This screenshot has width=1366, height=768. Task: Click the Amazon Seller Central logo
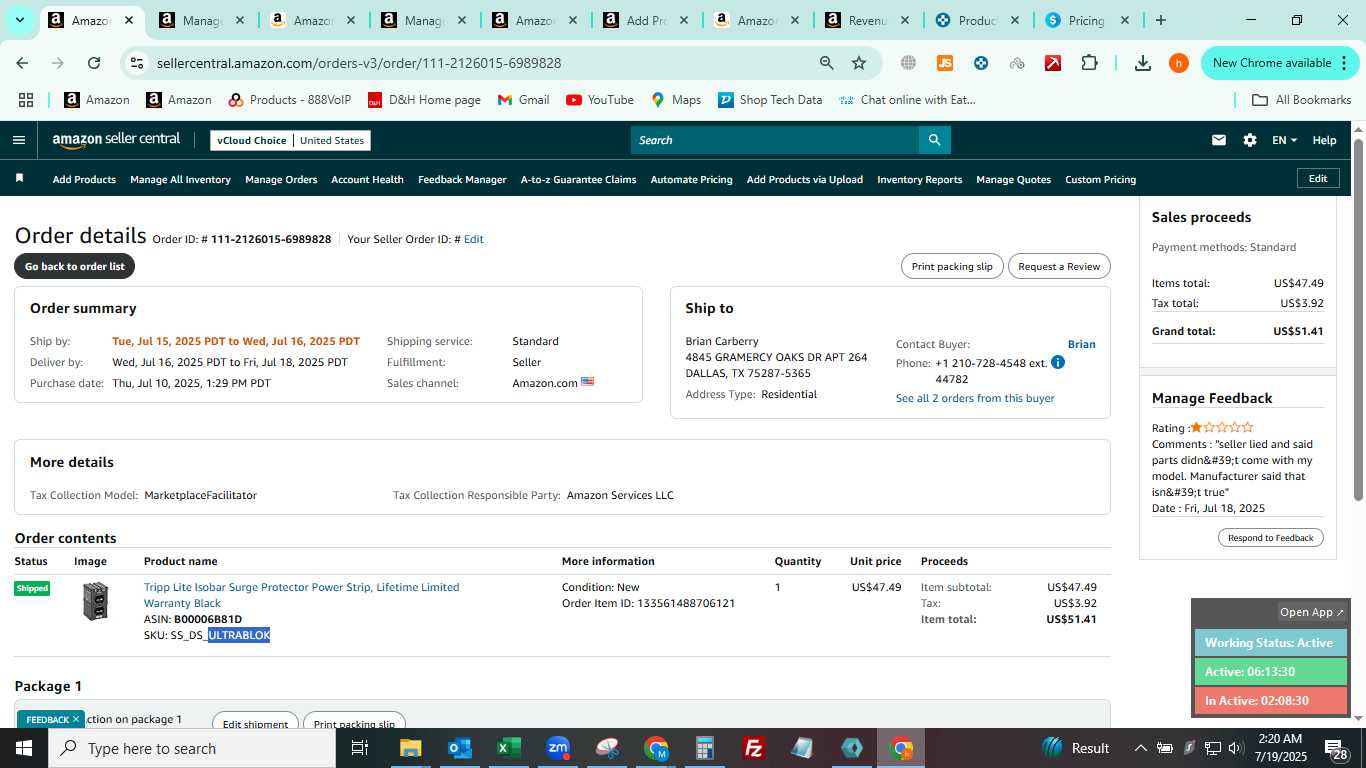pyautogui.click(x=116, y=140)
